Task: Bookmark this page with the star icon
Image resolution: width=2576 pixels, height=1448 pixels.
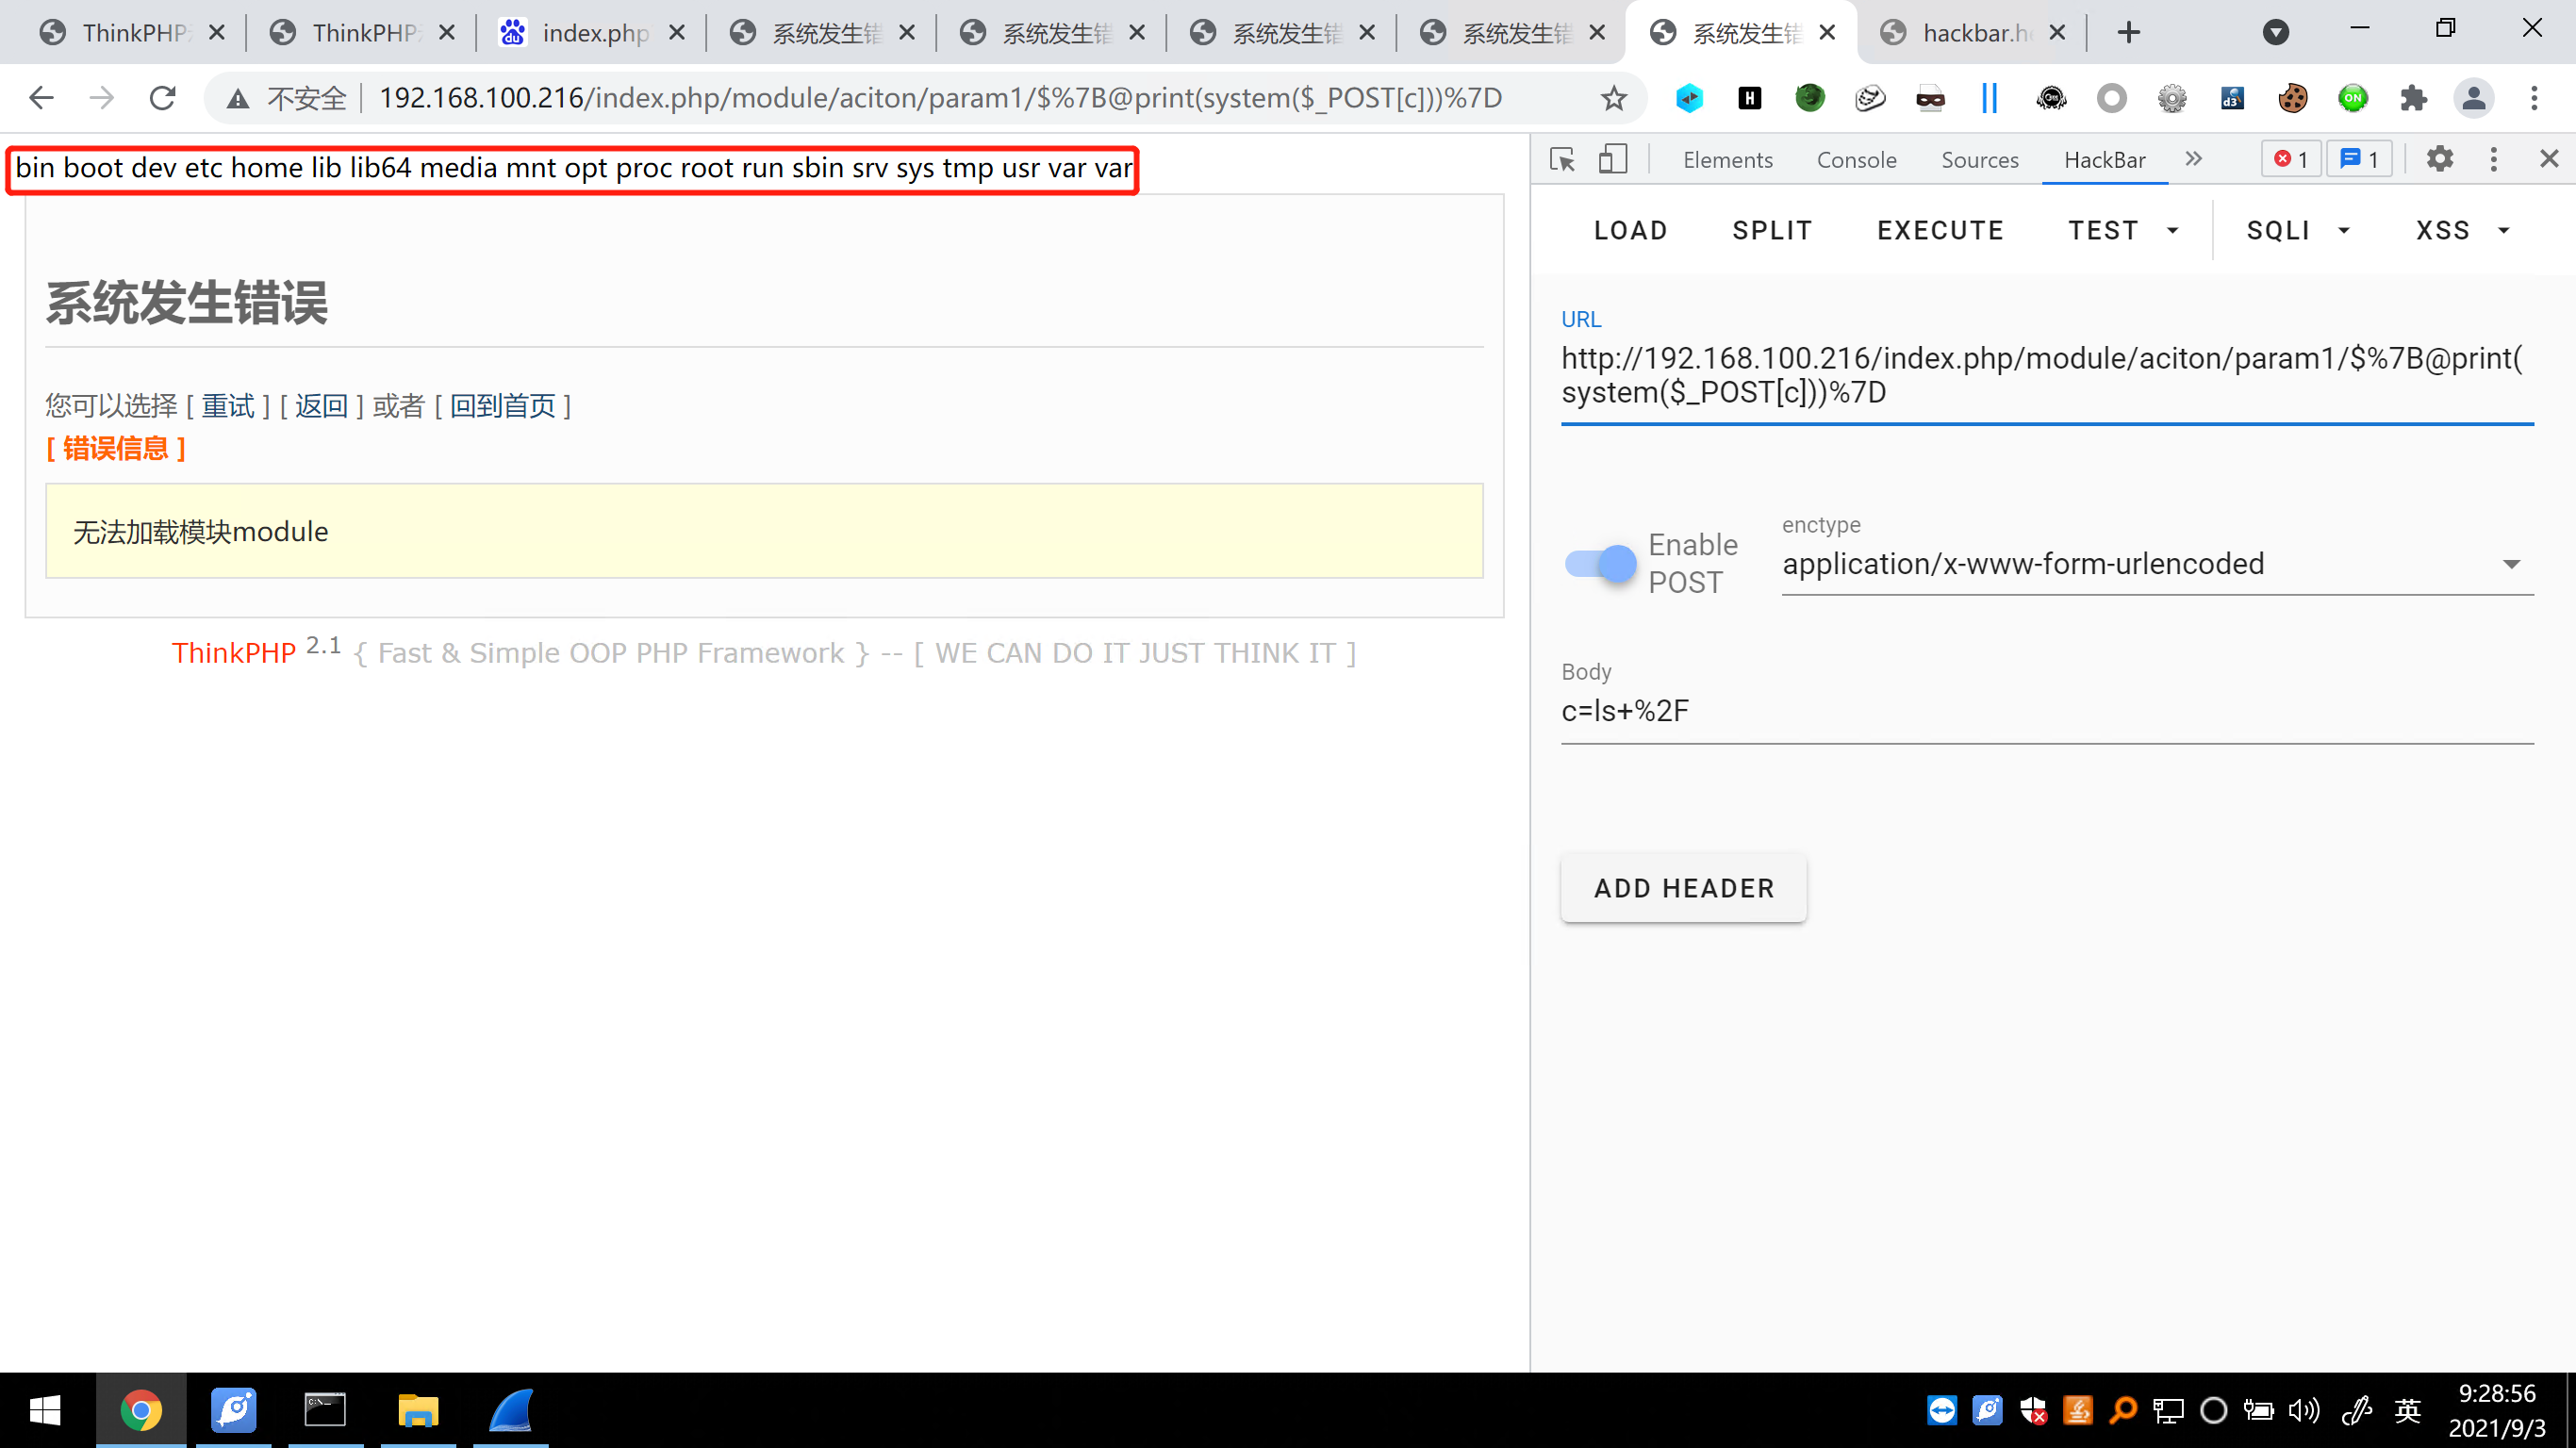Action: point(1613,98)
